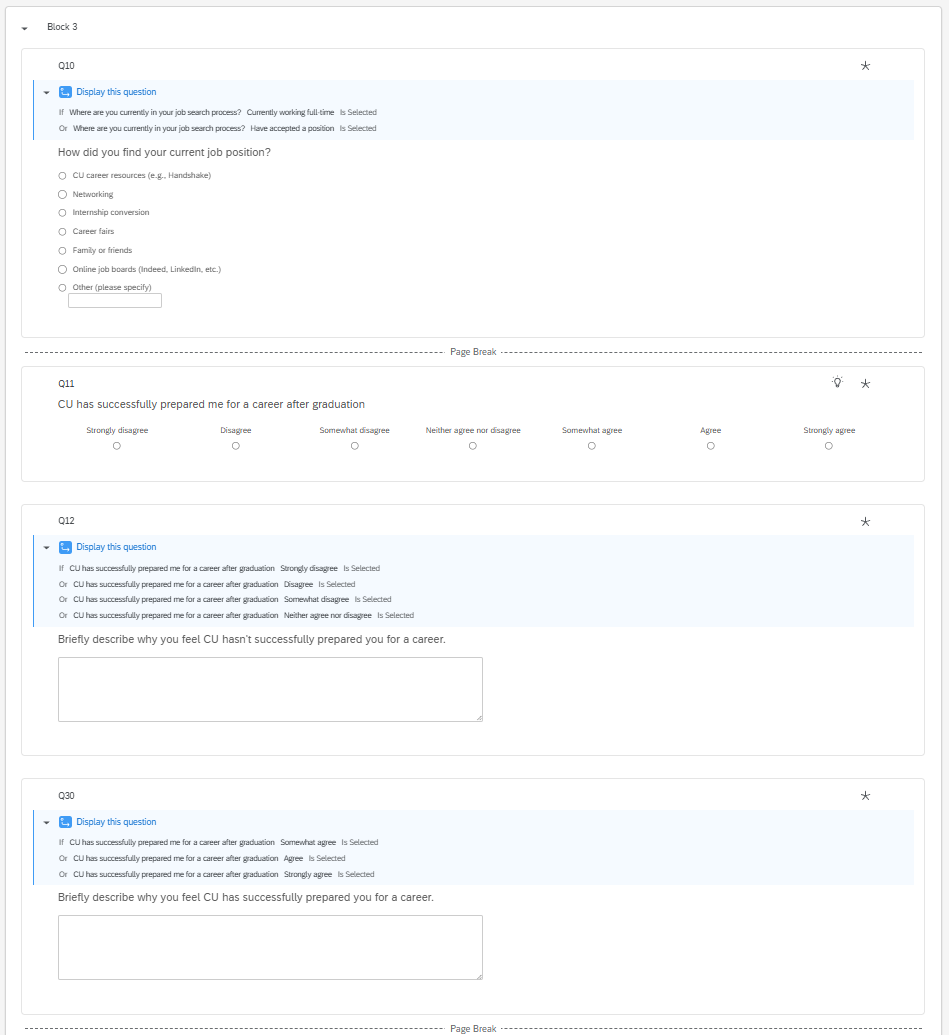
Task: Collapse Q10's display logic panel chevron
Action: point(44,91)
